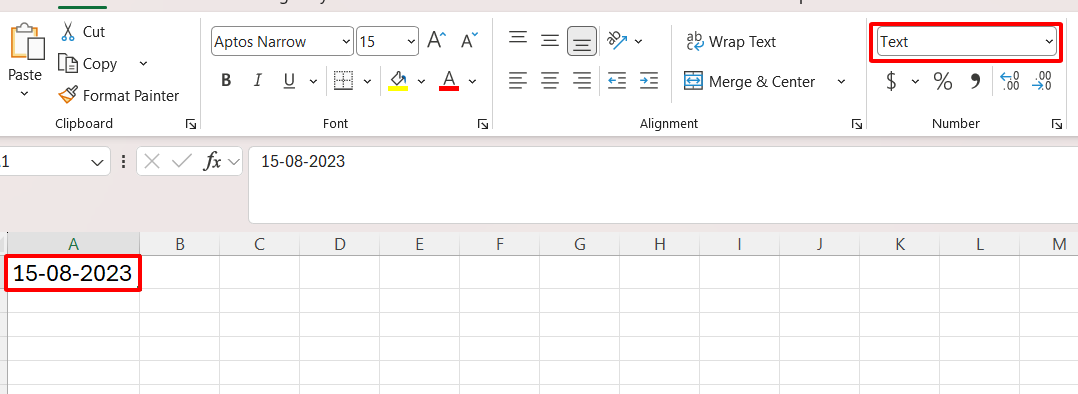The height and width of the screenshot is (394, 1078).
Task: Increase indent
Action: [648, 81]
